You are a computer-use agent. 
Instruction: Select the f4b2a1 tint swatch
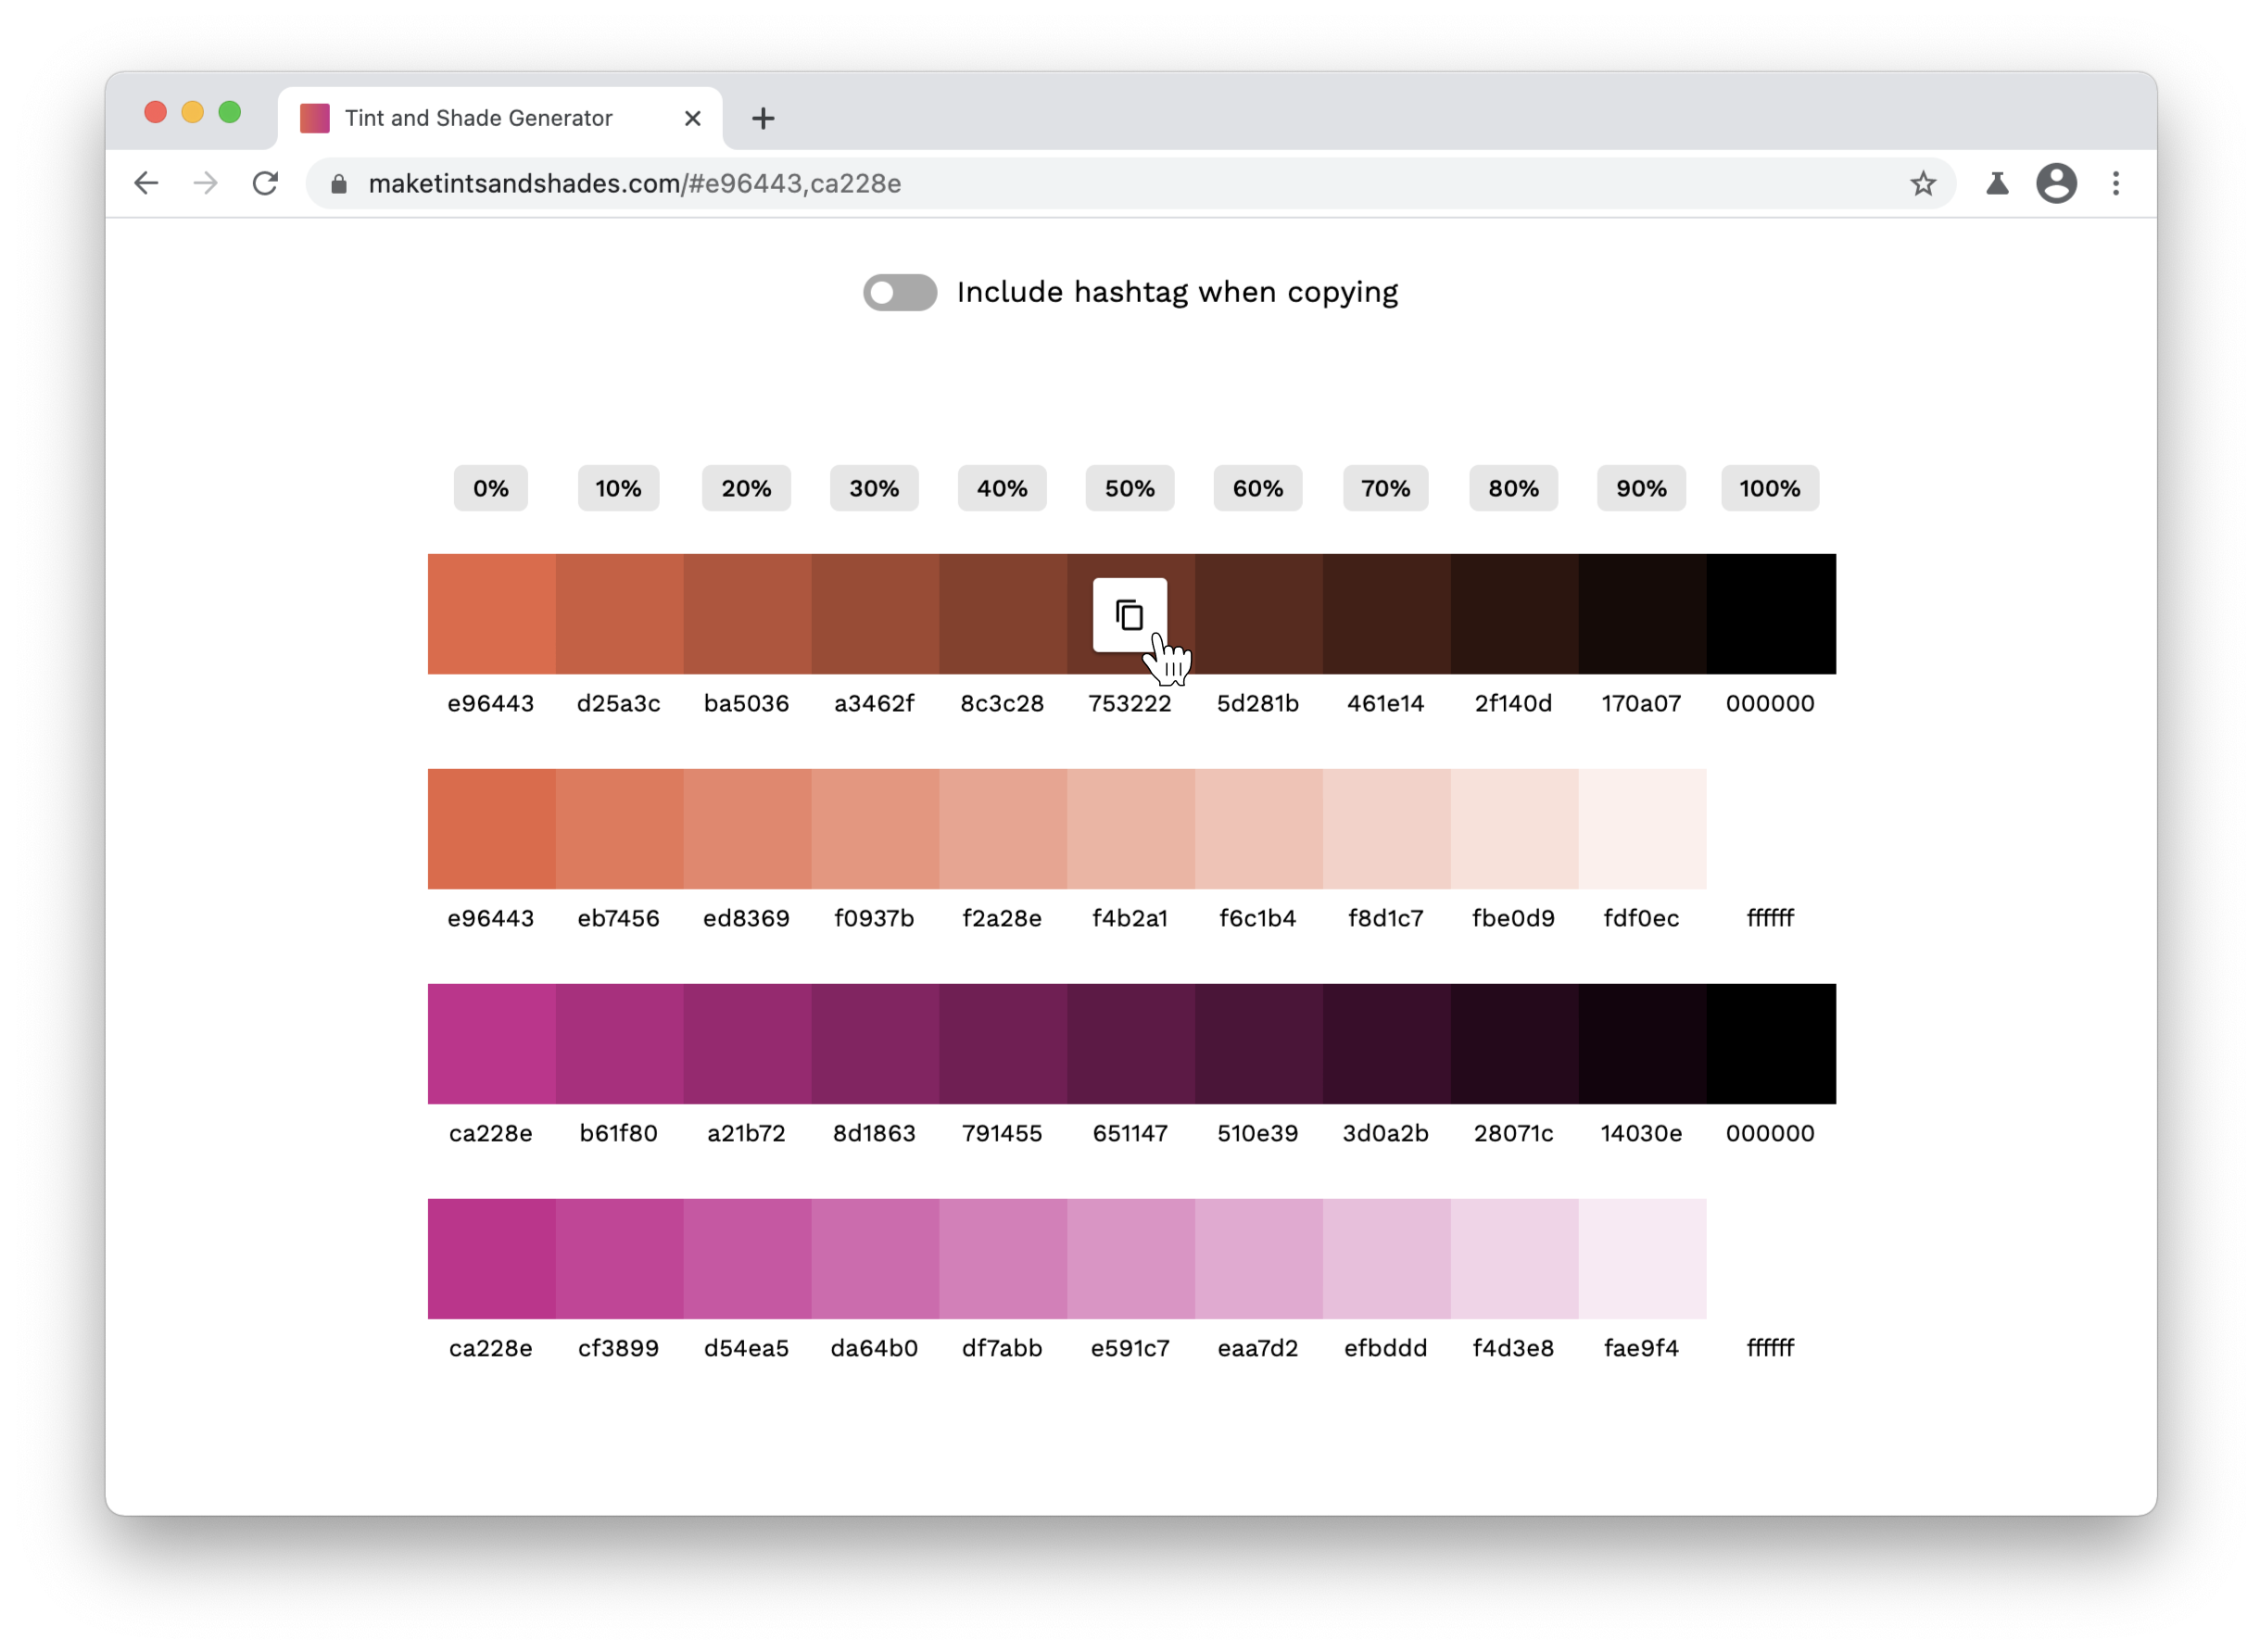(1130, 829)
